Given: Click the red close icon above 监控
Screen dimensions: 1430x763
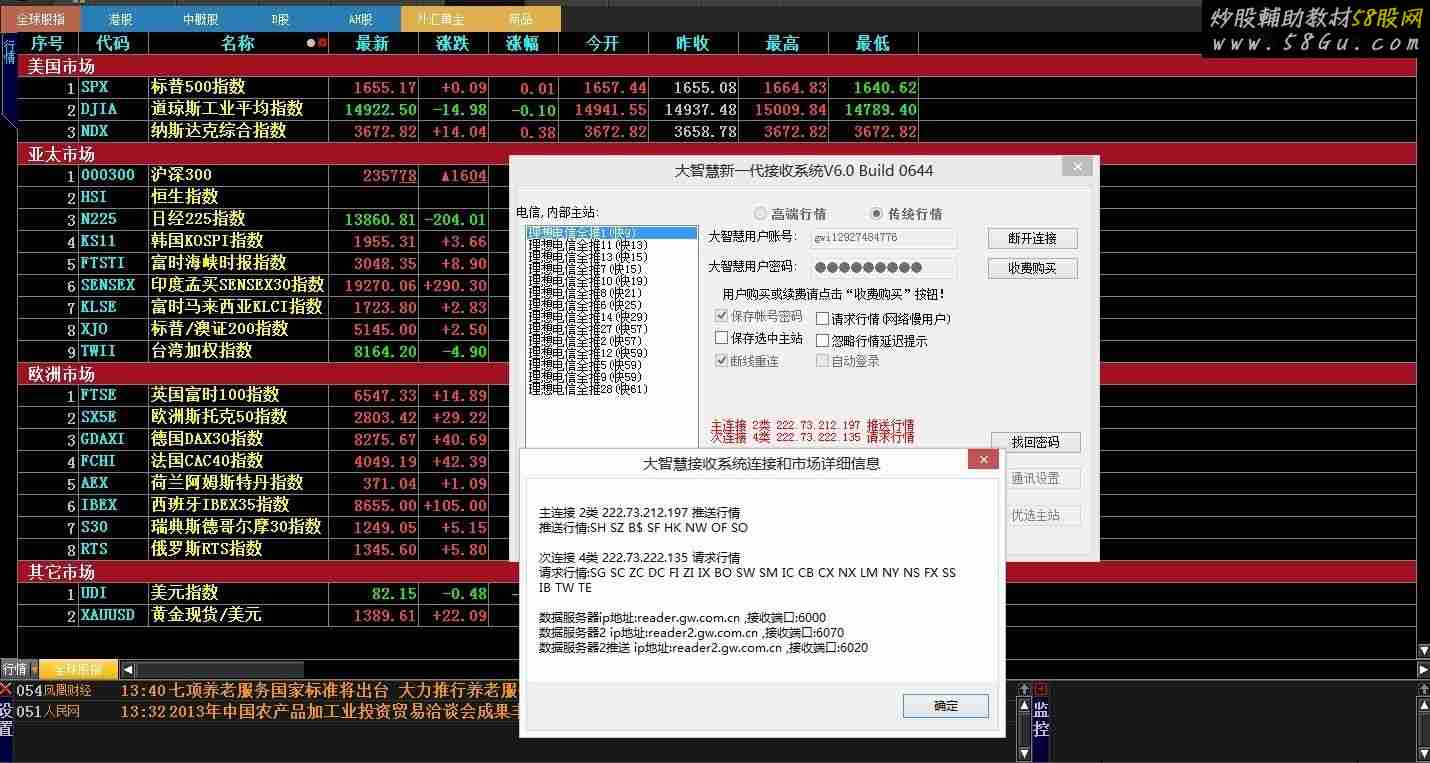Looking at the screenshot, I should point(1040,689).
